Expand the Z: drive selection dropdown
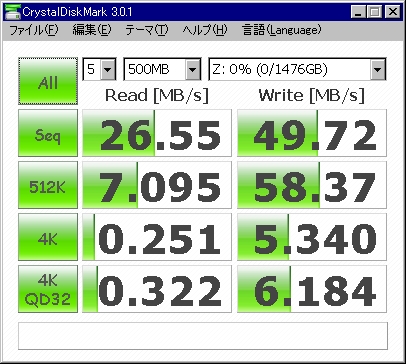 click(378, 69)
